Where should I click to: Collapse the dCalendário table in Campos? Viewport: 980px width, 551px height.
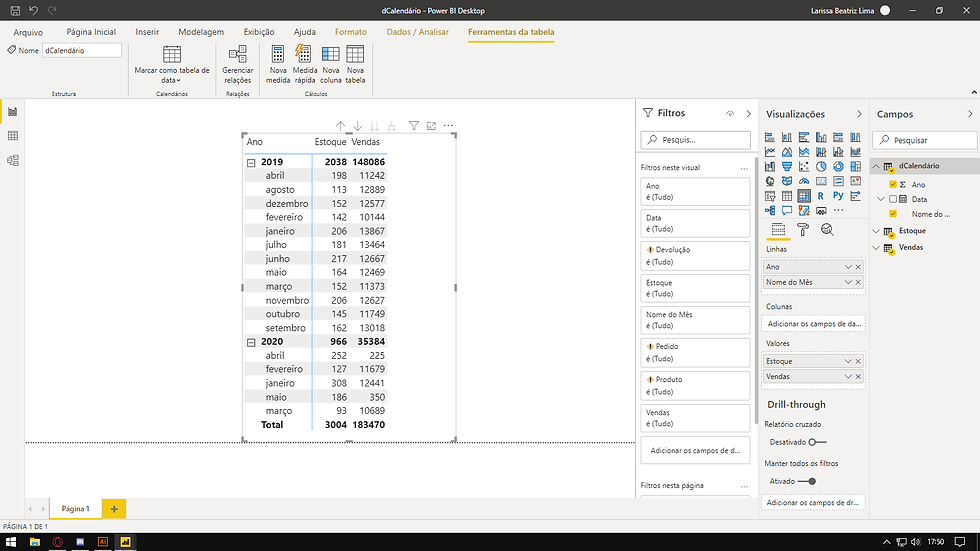(876, 166)
